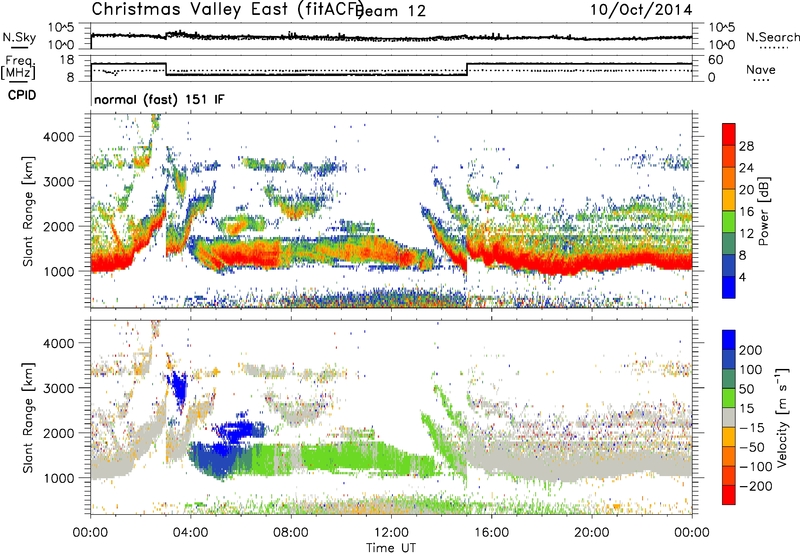Screen dimensions: 800x554
Task: Click the "2000" tick in velocity panel
Action: pyautogui.click(x=59, y=433)
